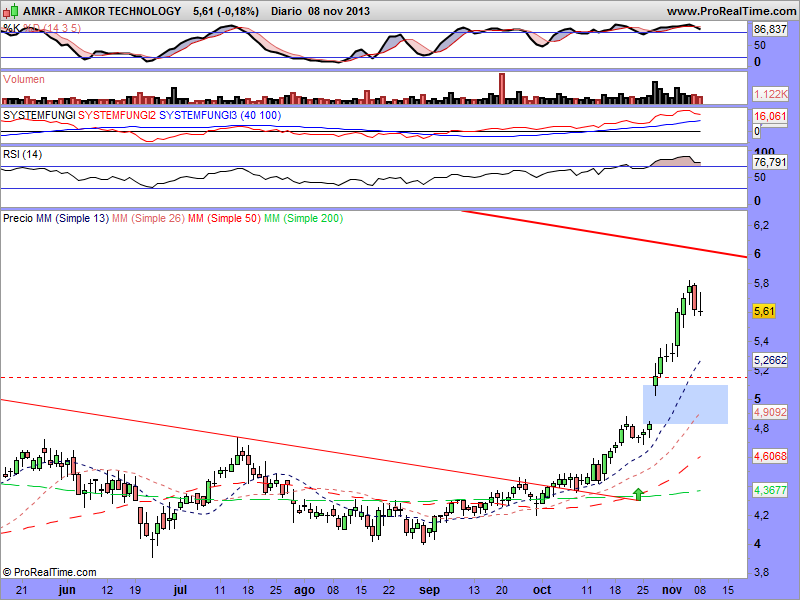
Task: Select the MM (Simple 200) legend label
Action: (302, 218)
